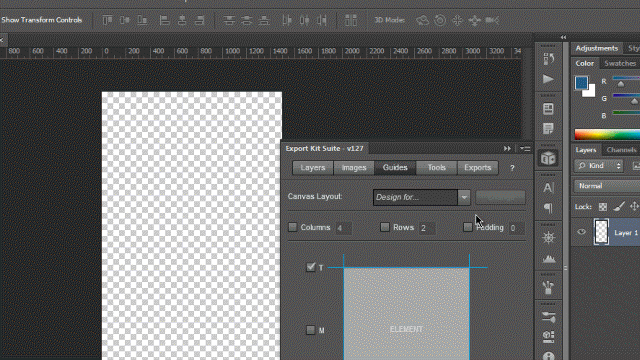Open the Channels panel tab

[x=621, y=150]
